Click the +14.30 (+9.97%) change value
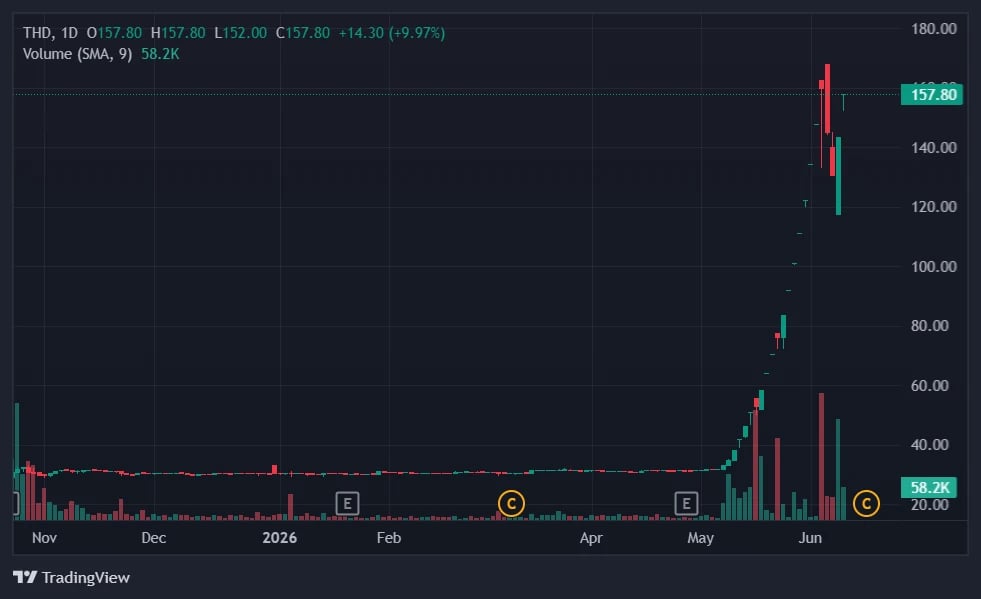 point(392,33)
